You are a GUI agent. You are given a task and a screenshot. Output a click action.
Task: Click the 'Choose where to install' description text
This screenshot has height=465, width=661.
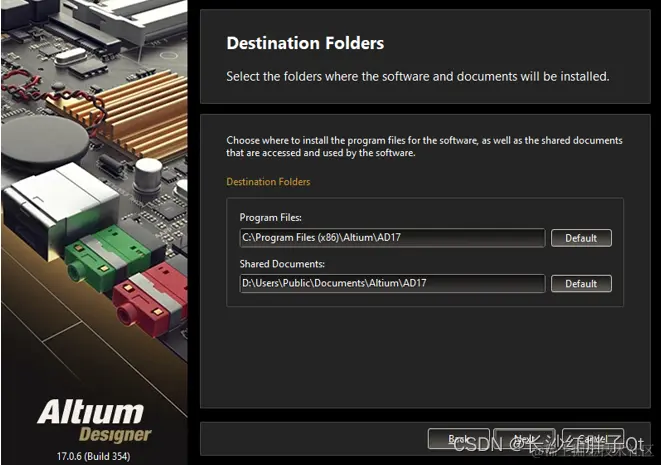(x=424, y=146)
